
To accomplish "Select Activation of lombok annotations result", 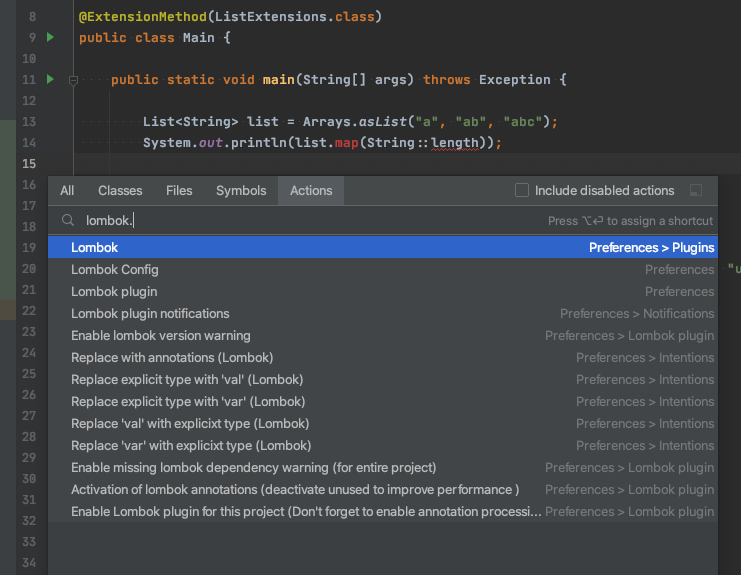I will pyautogui.click(x=383, y=489).
